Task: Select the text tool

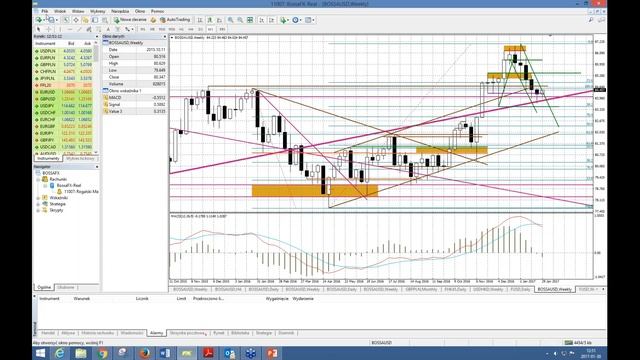Action: tap(108, 29)
